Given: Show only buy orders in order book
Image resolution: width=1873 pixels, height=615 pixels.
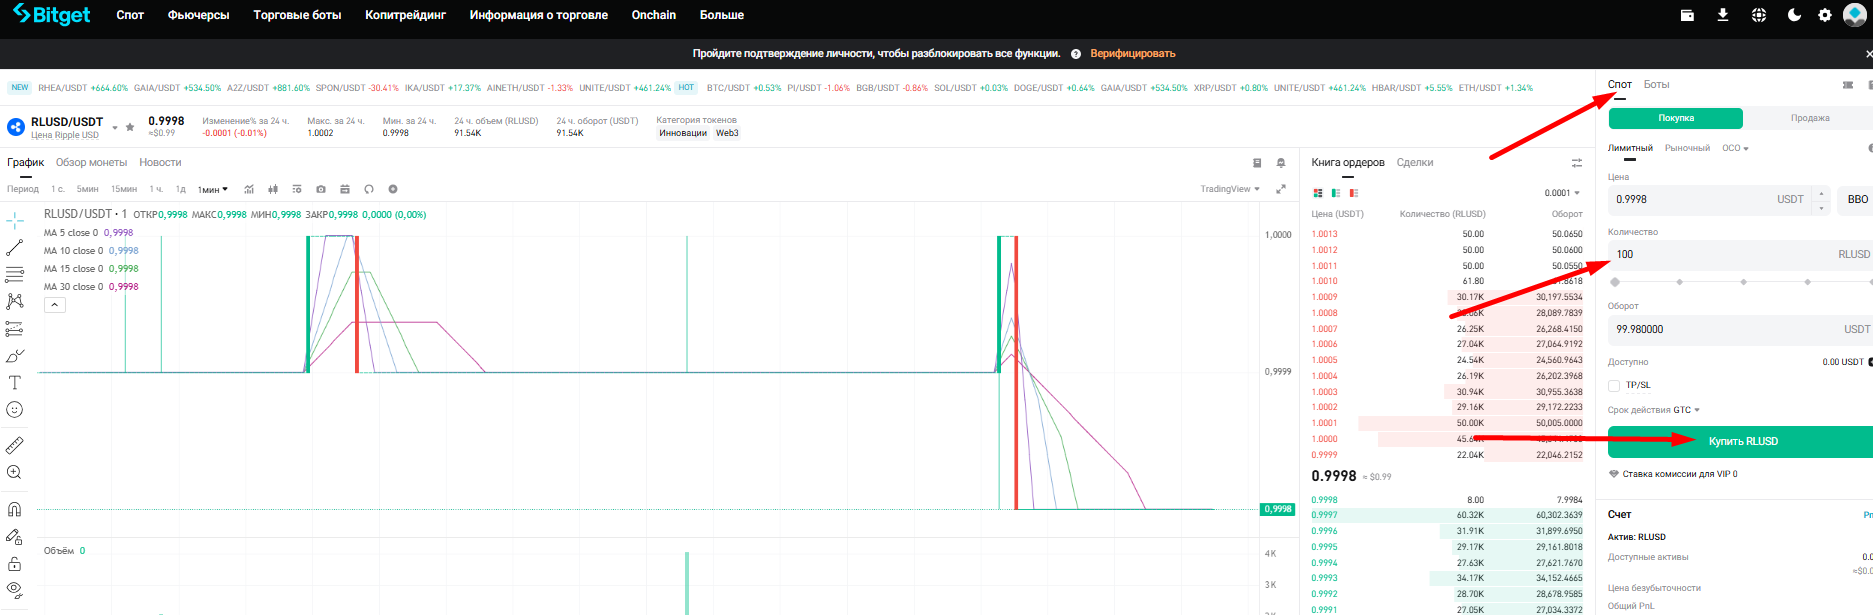Looking at the screenshot, I should click(1336, 193).
